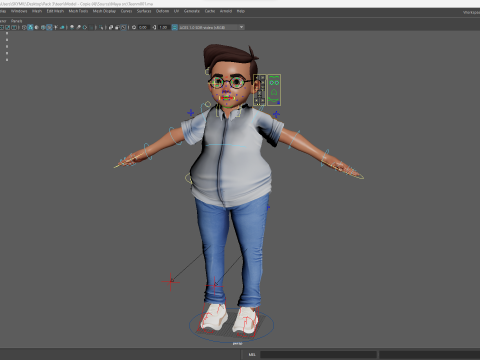Screen dimensions: 480x360
Task: Select the cyan chest curve control
Action: [226, 145]
